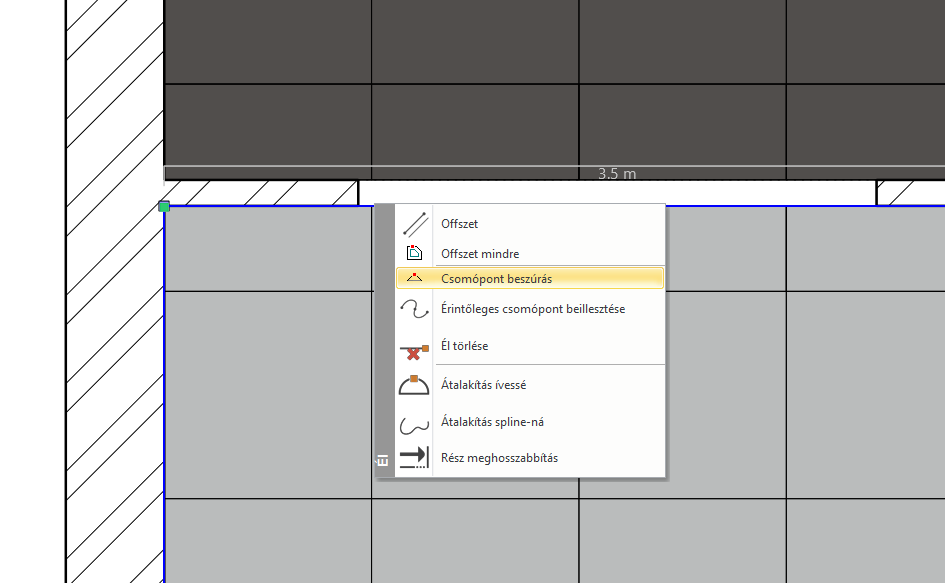Viewport: 945px width, 583px height.
Task: Choose Offszet from the context menu
Action: pos(530,224)
